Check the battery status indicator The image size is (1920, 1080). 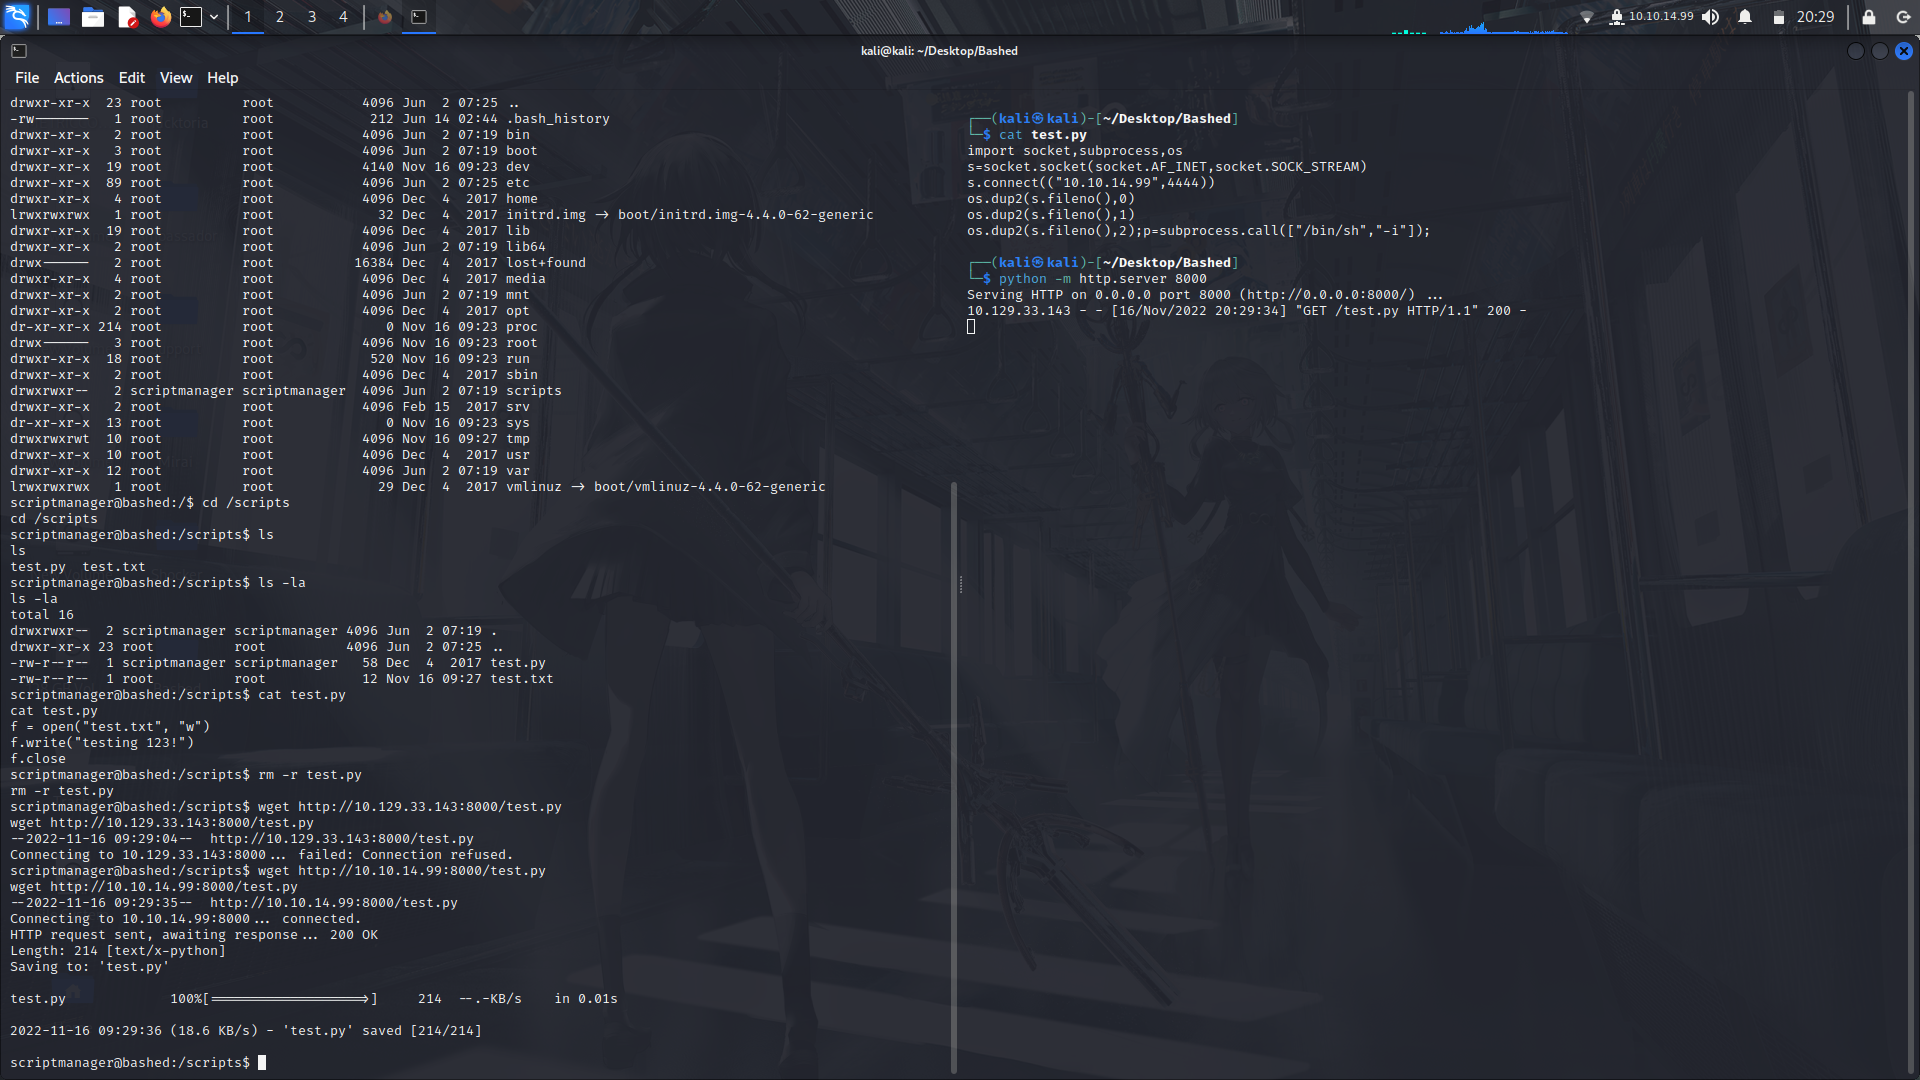click(x=1781, y=17)
